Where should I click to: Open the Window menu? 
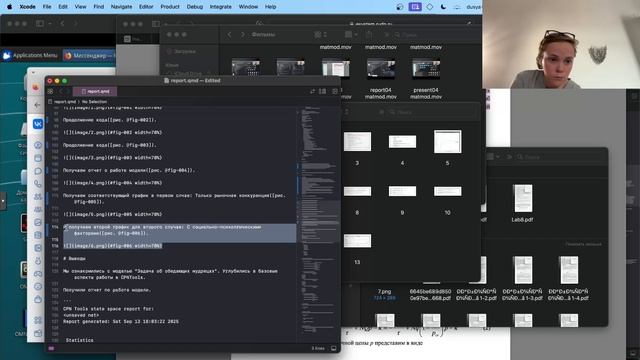click(x=248, y=7)
